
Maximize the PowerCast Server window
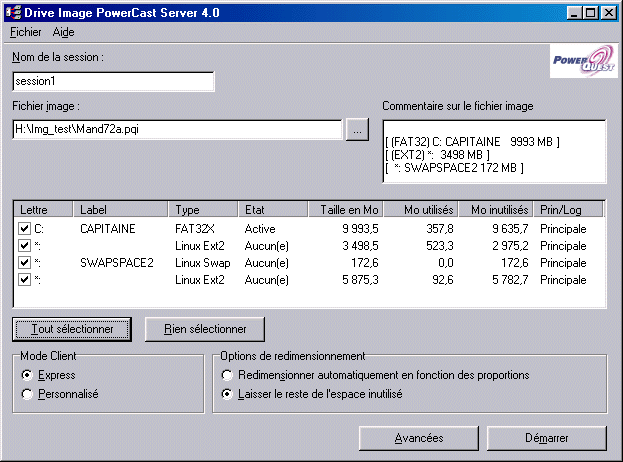pyautogui.click(x=590, y=13)
